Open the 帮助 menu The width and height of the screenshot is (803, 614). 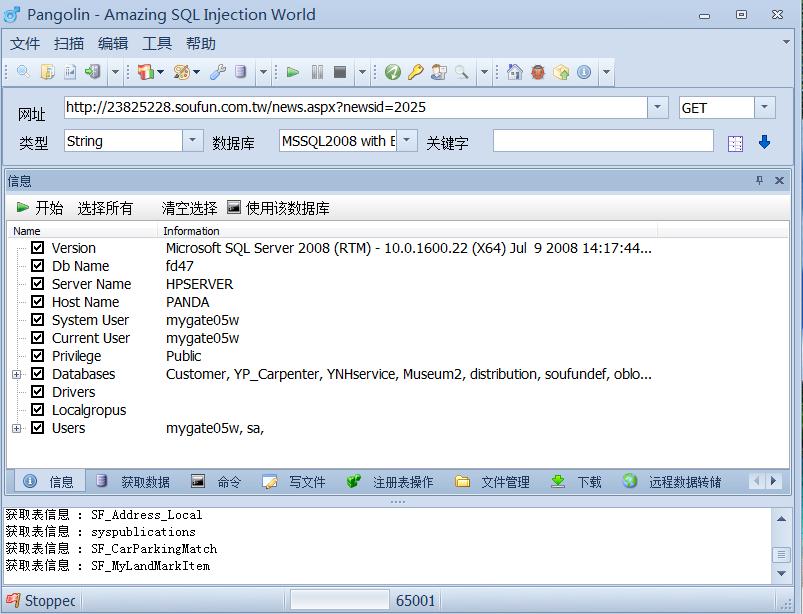(x=201, y=44)
